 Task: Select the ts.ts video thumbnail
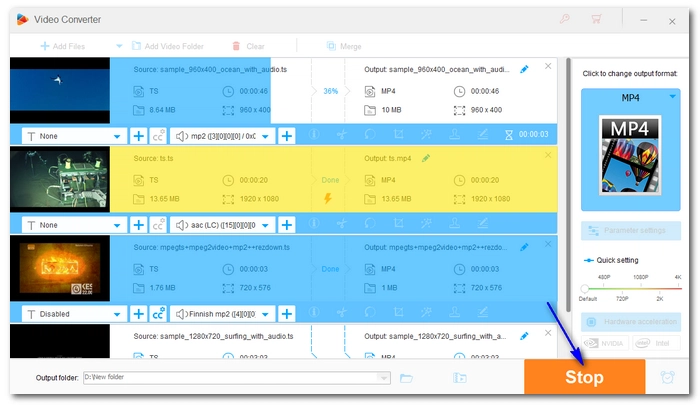click(60, 179)
